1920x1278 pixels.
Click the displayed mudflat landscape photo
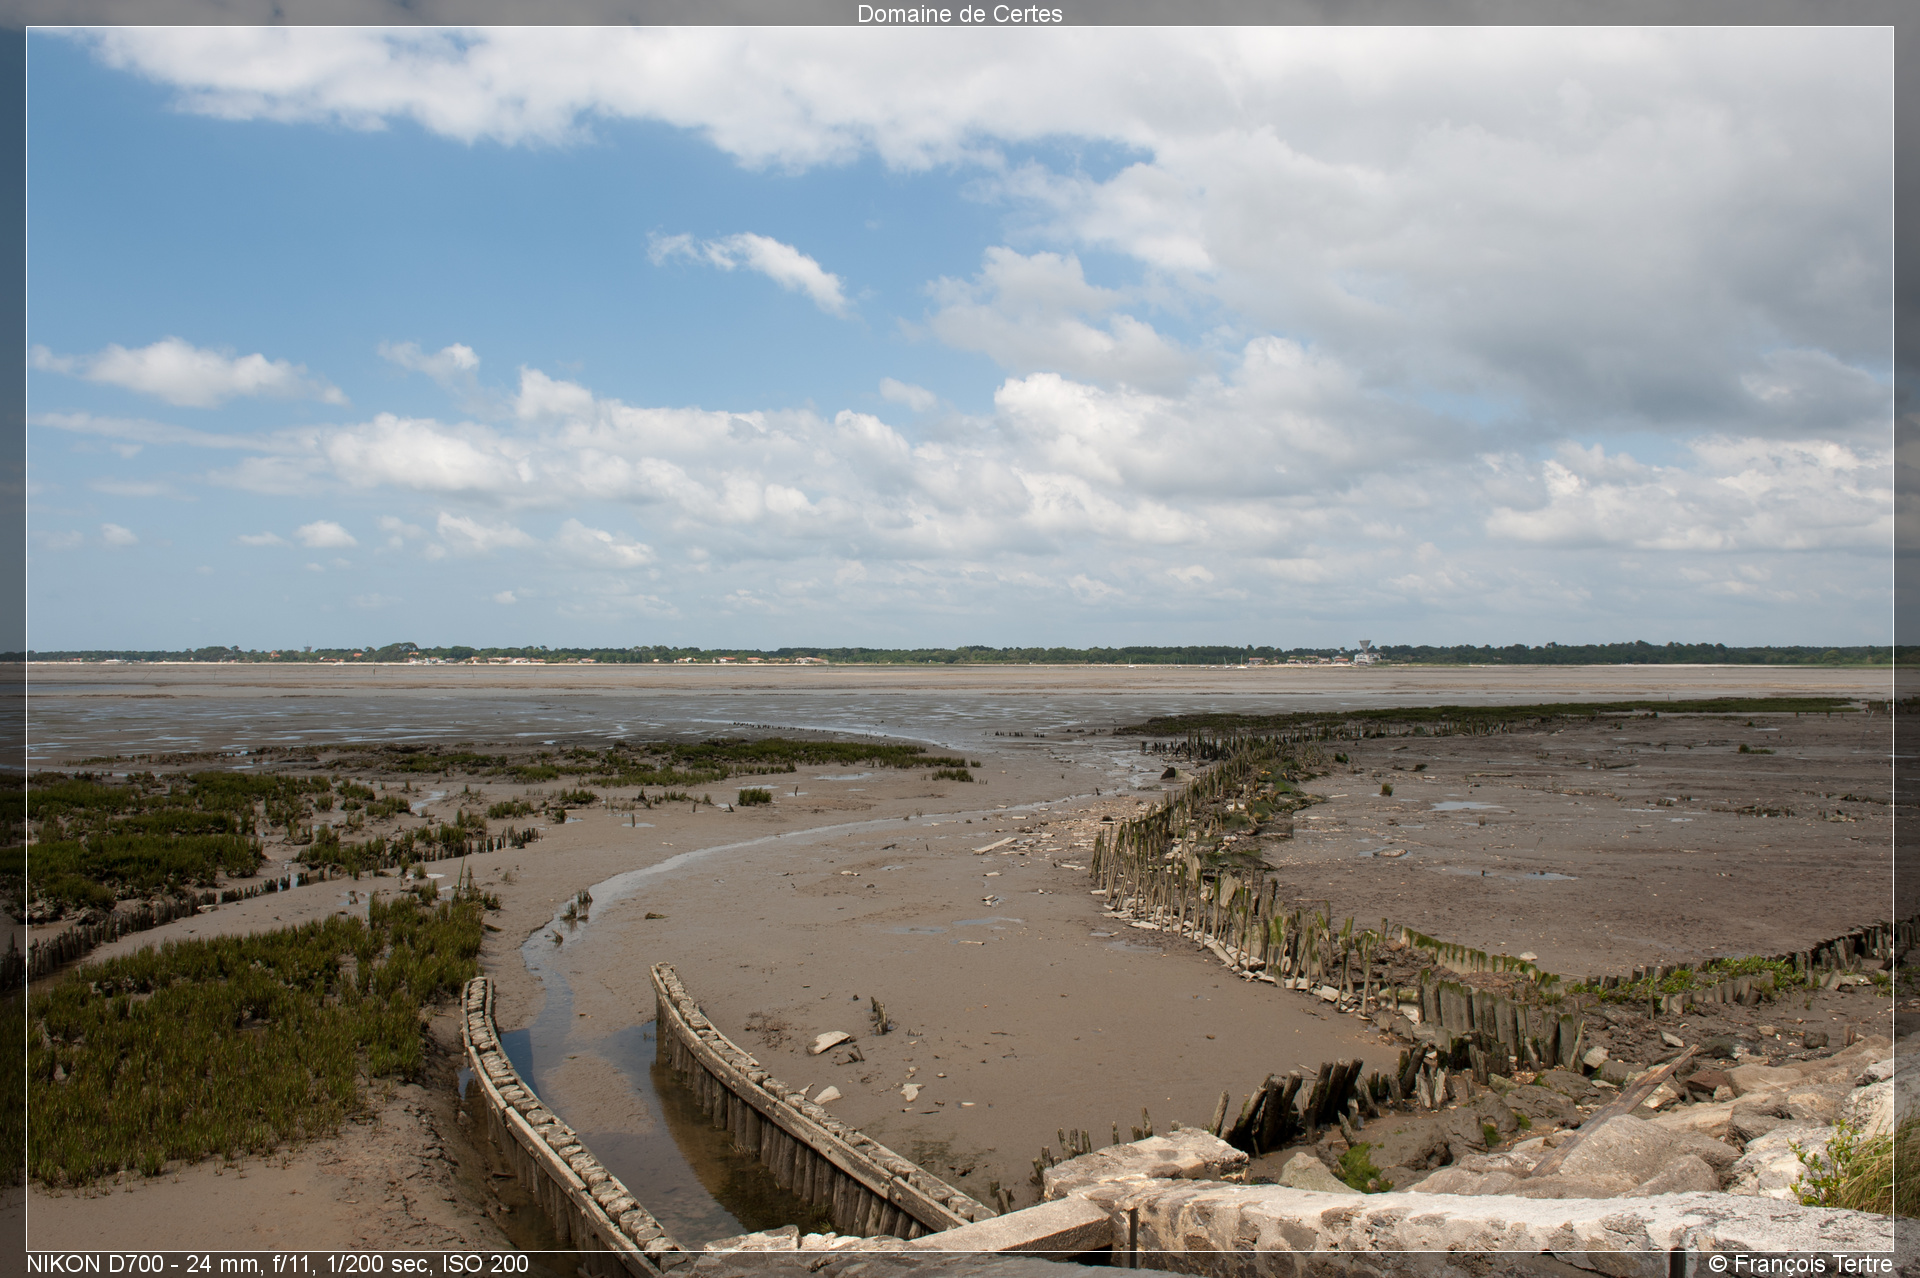959,639
